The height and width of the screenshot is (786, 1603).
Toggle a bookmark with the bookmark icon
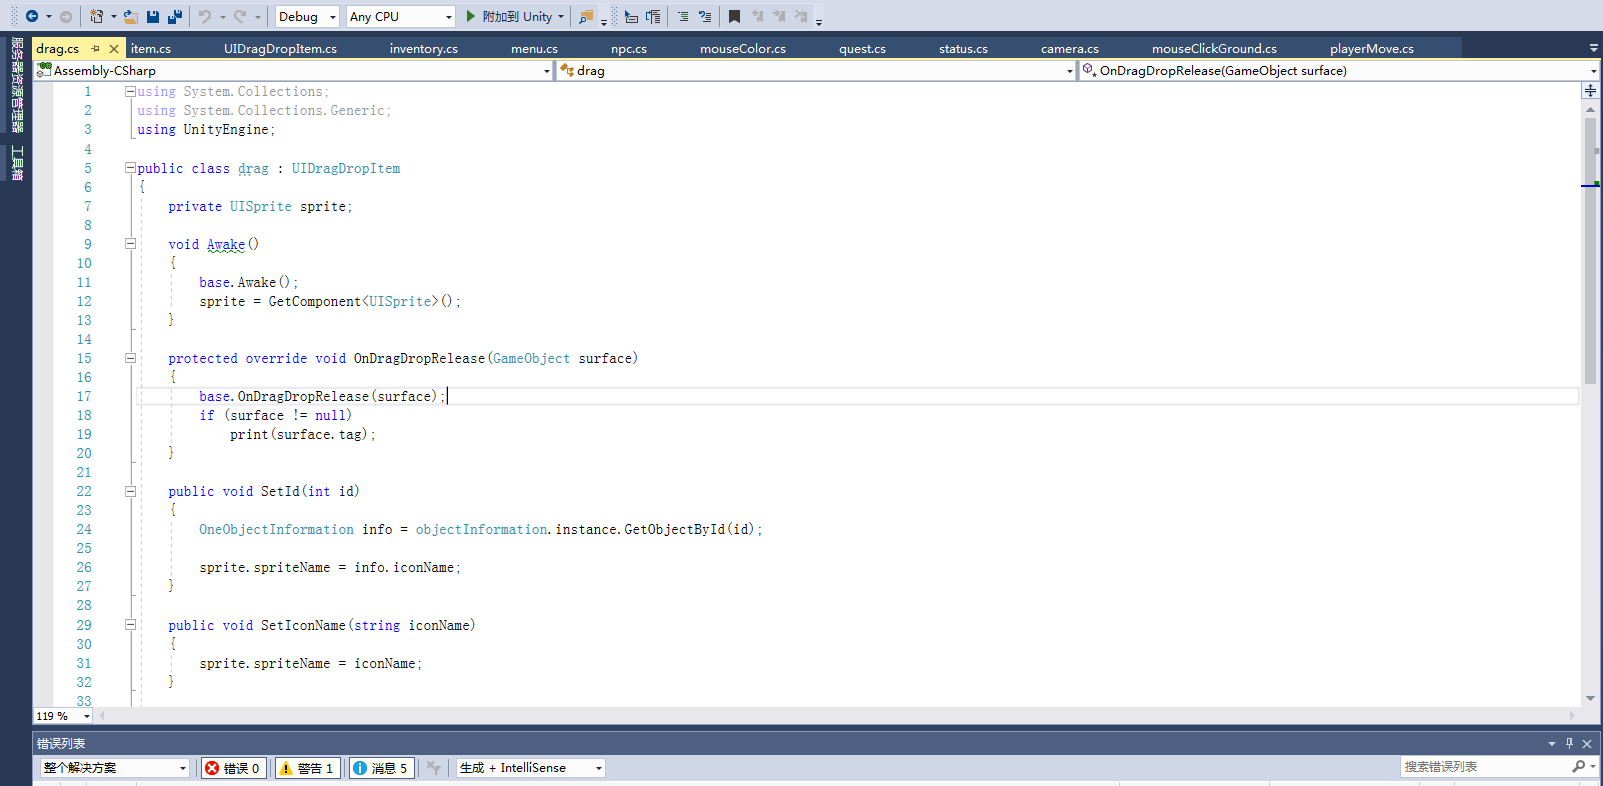tap(735, 16)
